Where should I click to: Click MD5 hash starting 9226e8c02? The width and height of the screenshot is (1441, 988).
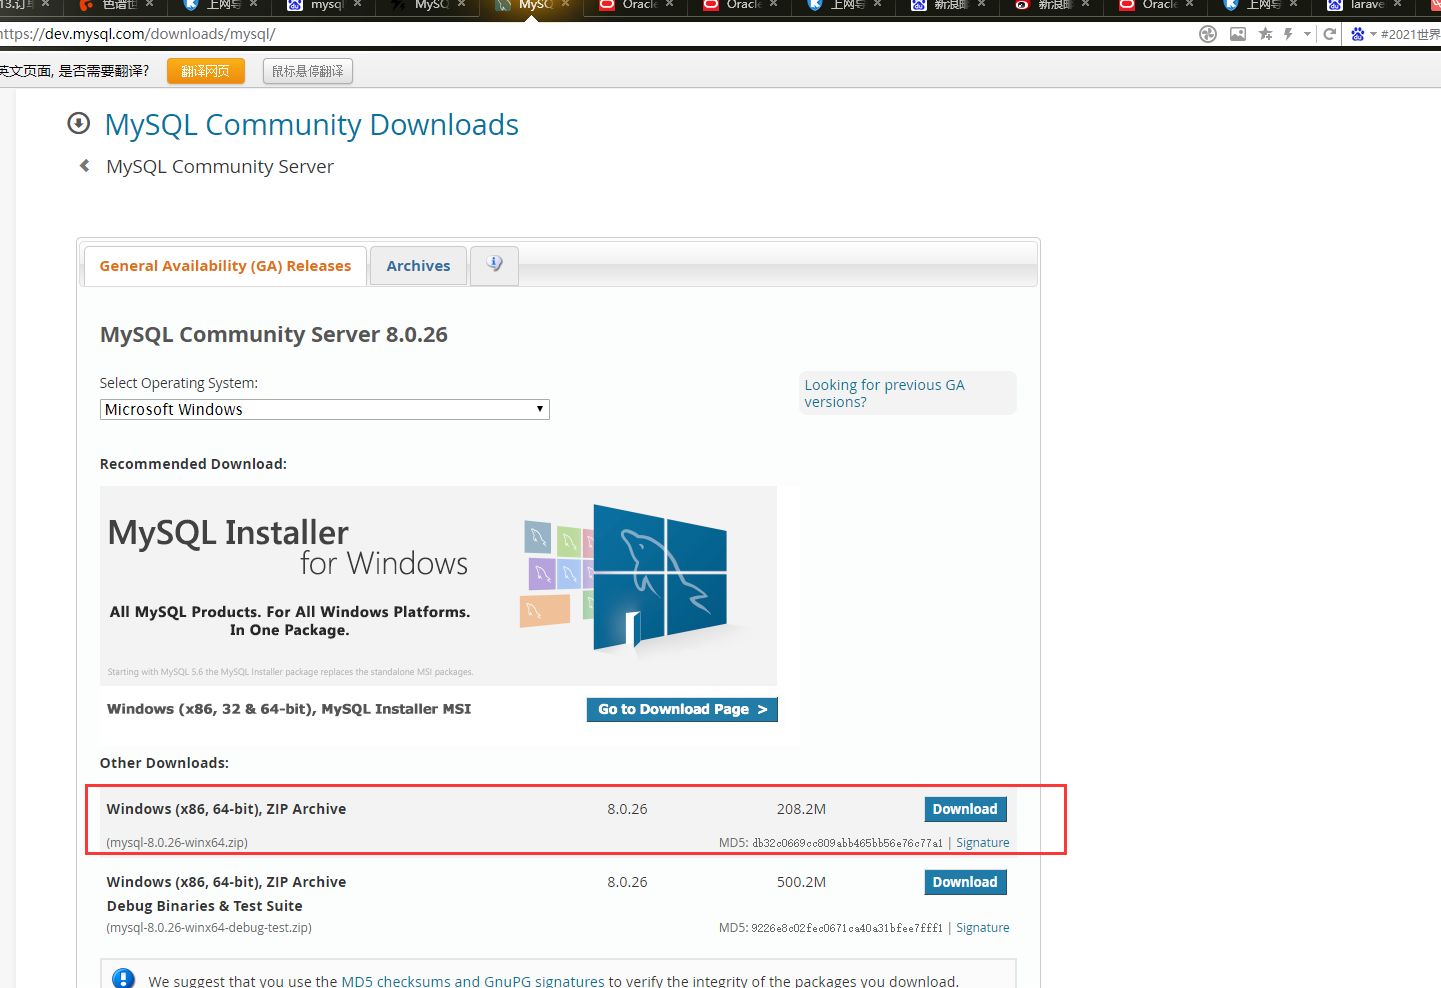click(847, 928)
